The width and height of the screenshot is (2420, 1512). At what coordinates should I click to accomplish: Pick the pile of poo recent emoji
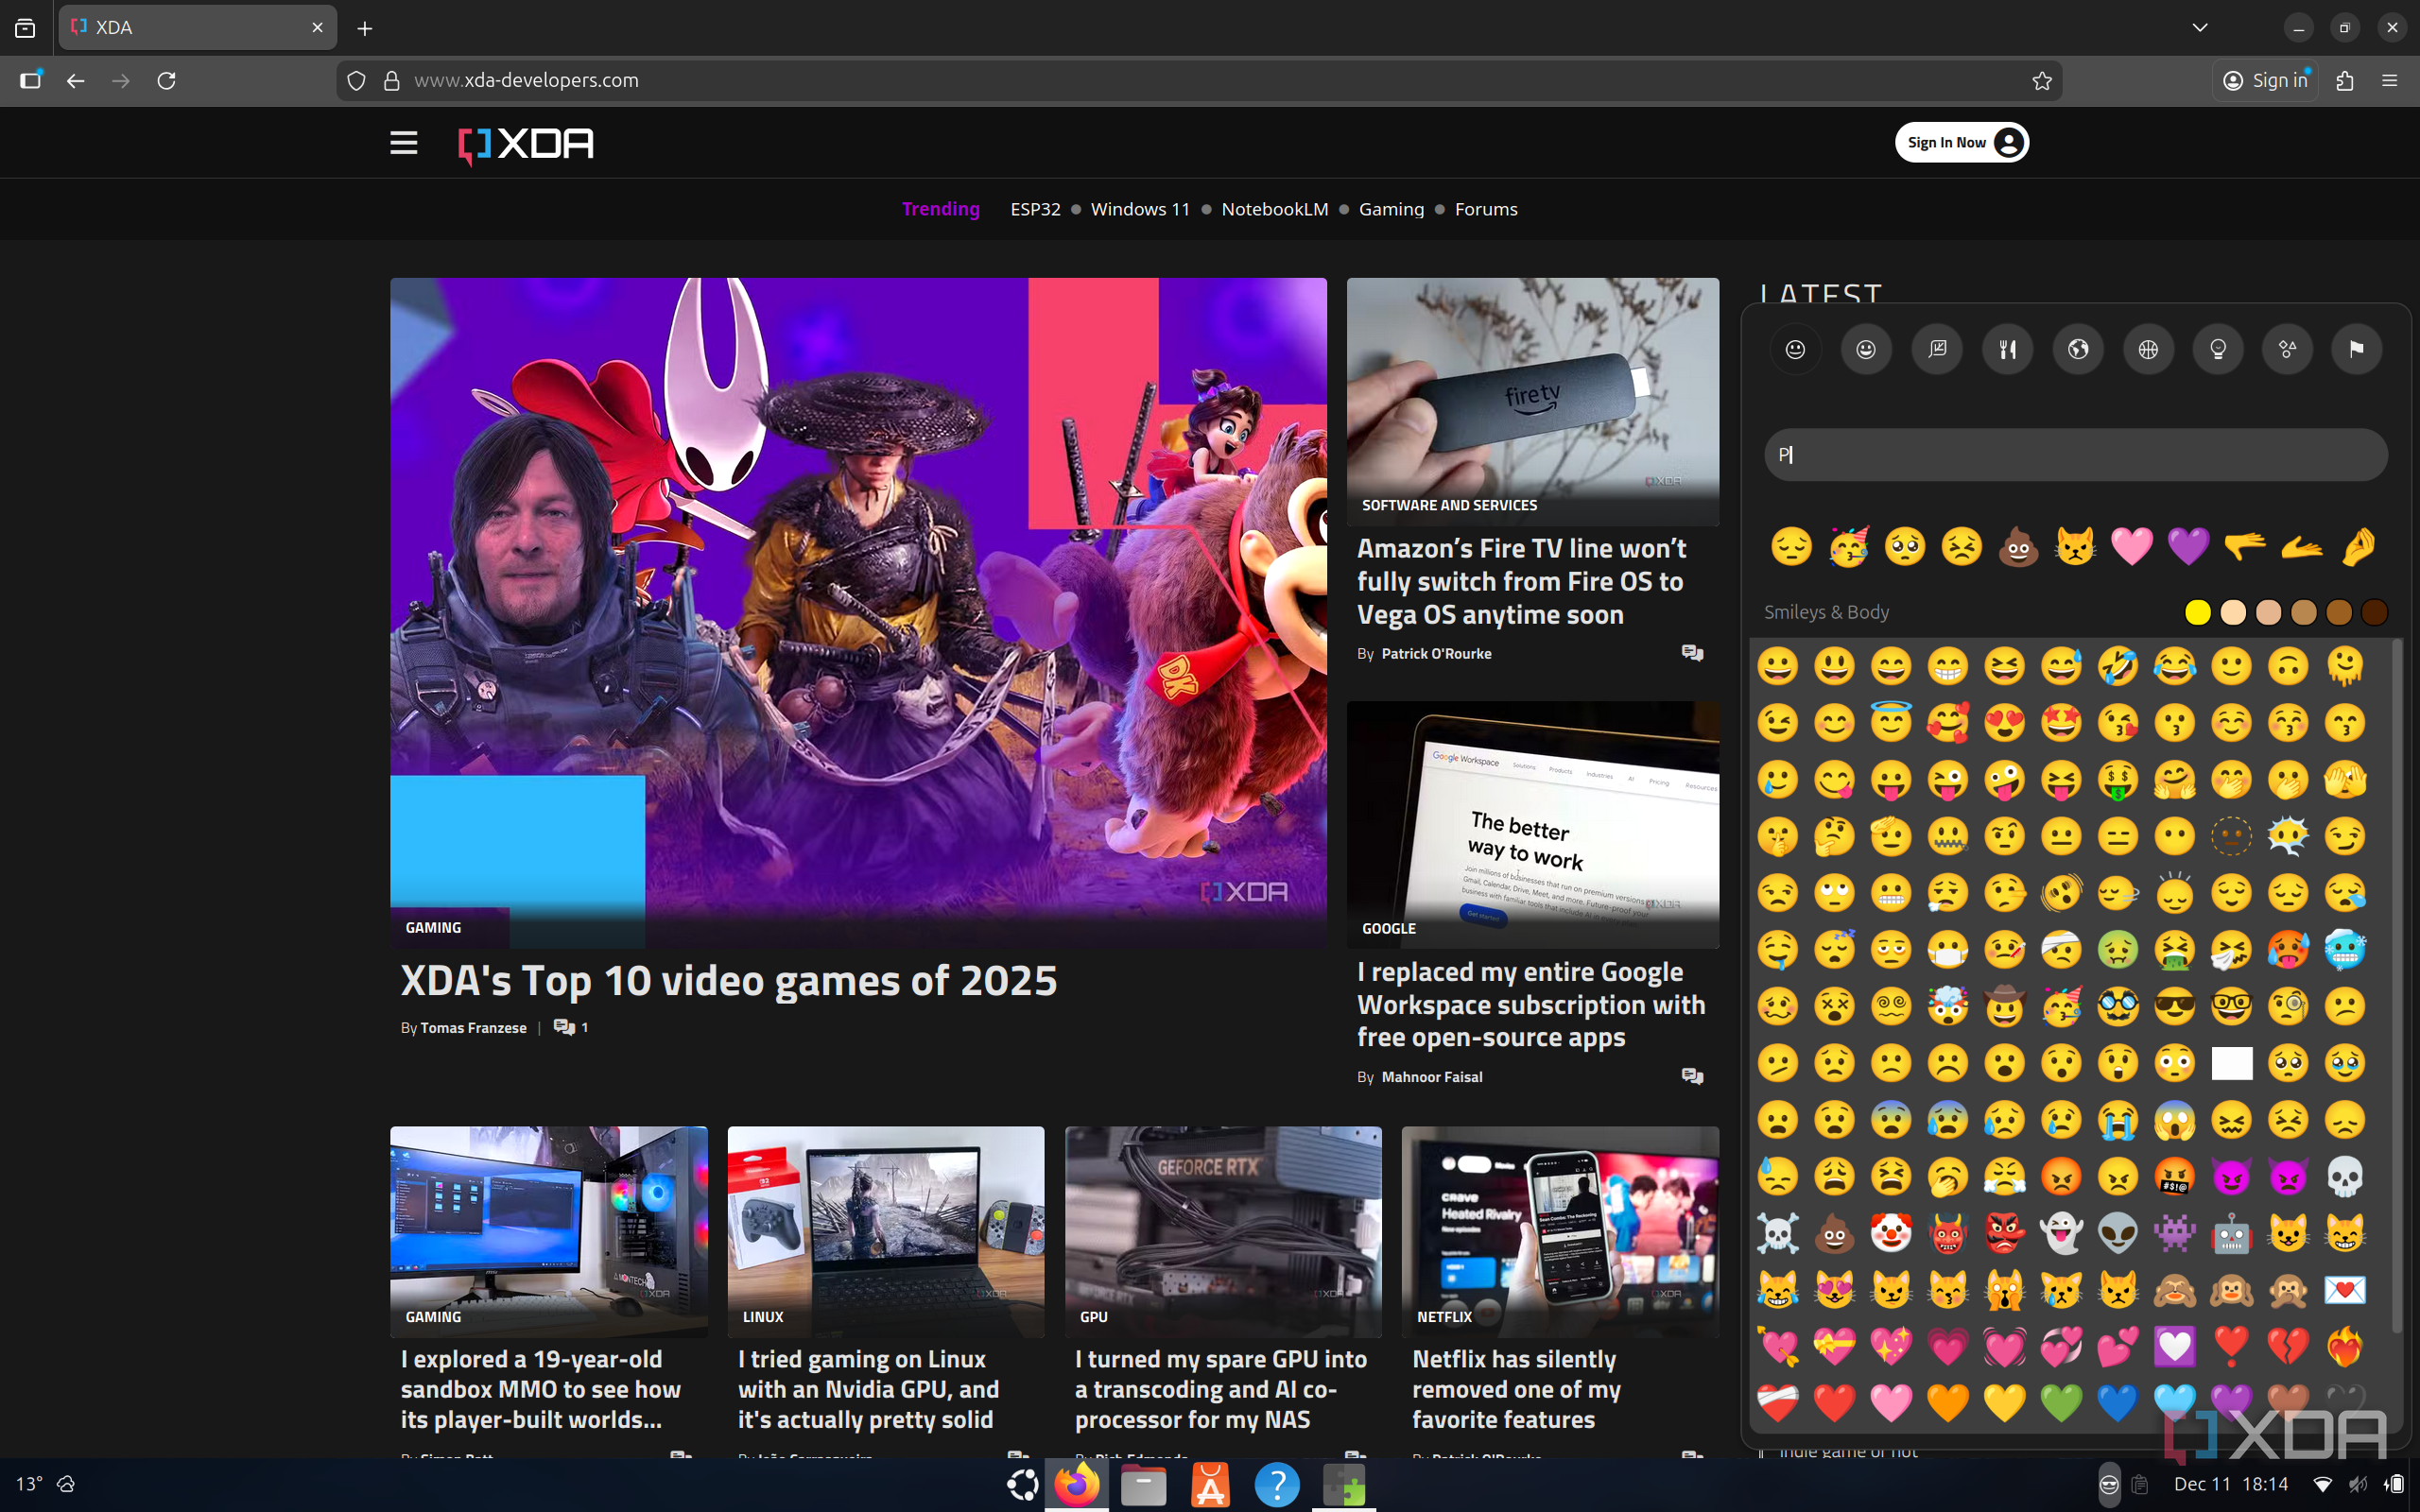pos(2018,547)
